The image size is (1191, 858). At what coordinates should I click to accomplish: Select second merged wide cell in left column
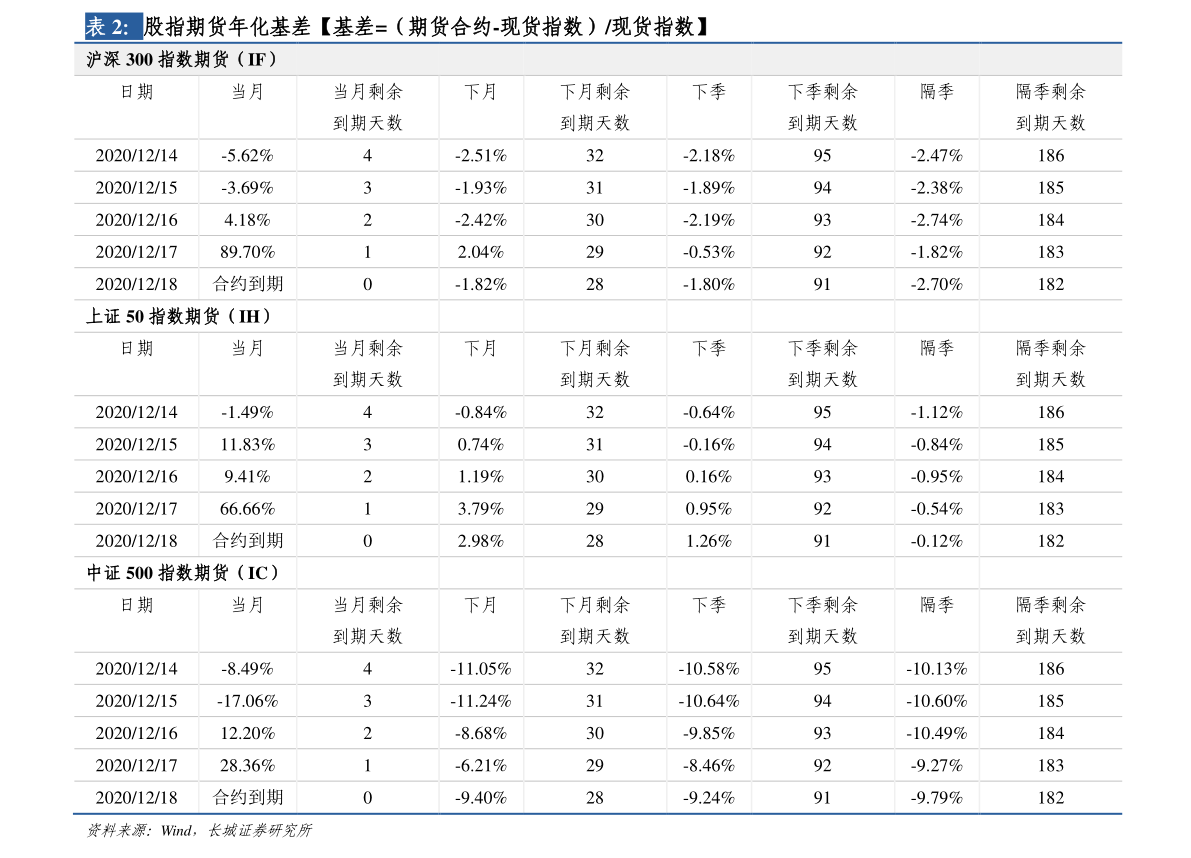coord(184,573)
